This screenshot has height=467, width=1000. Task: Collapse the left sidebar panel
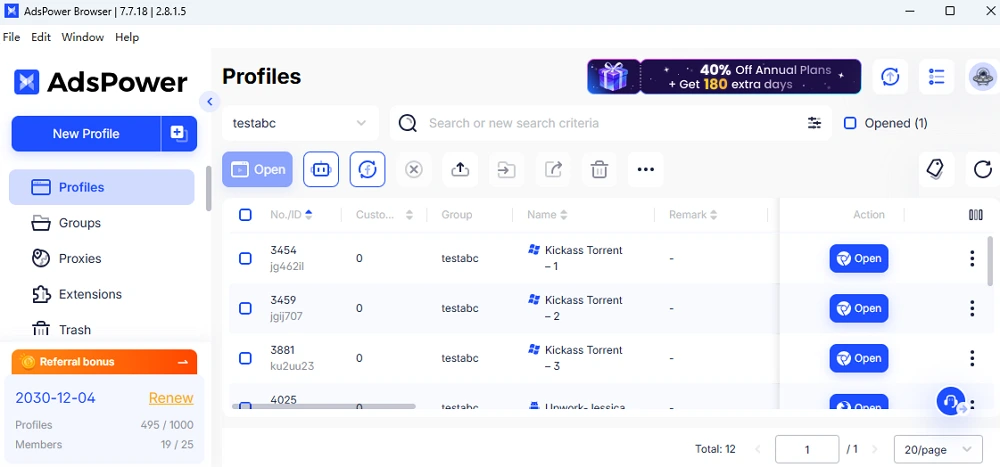(x=209, y=101)
